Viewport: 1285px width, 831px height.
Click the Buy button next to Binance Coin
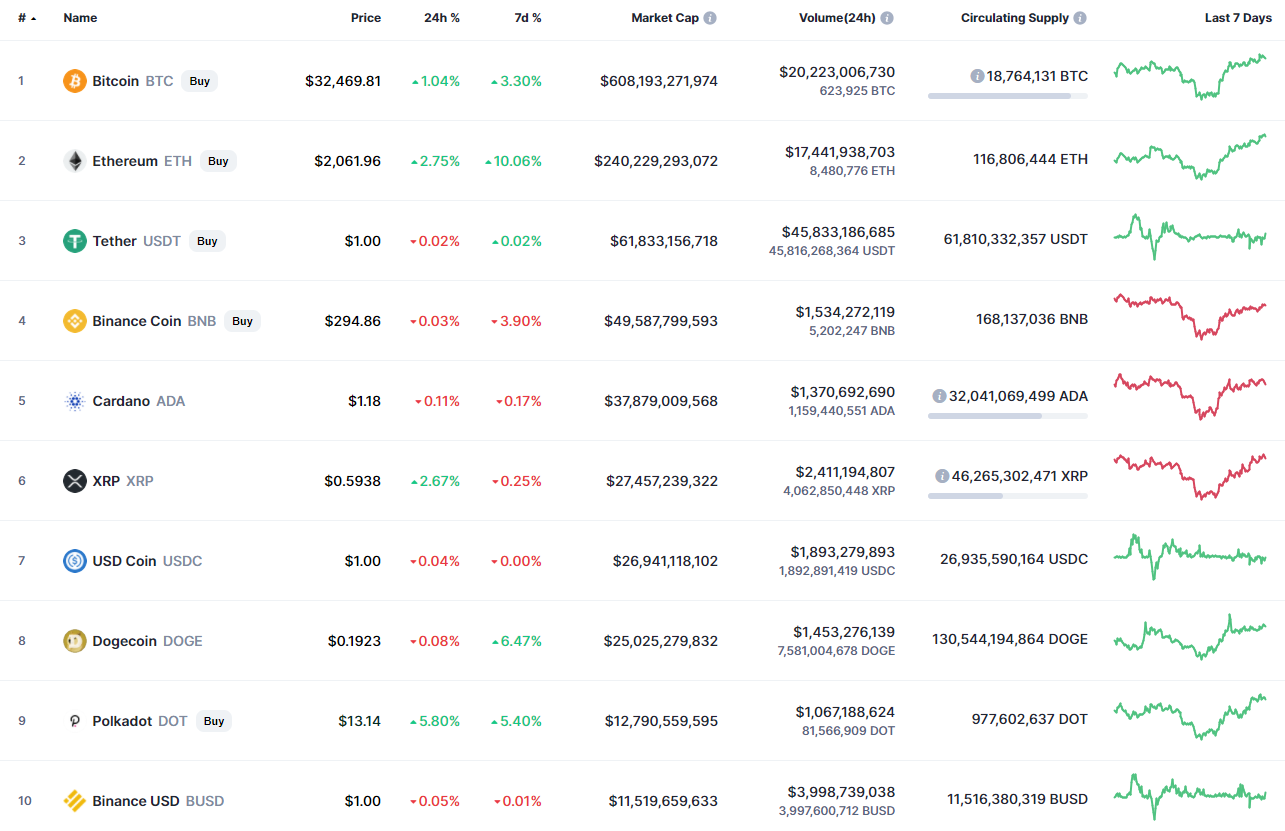pyautogui.click(x=242, y=321)
